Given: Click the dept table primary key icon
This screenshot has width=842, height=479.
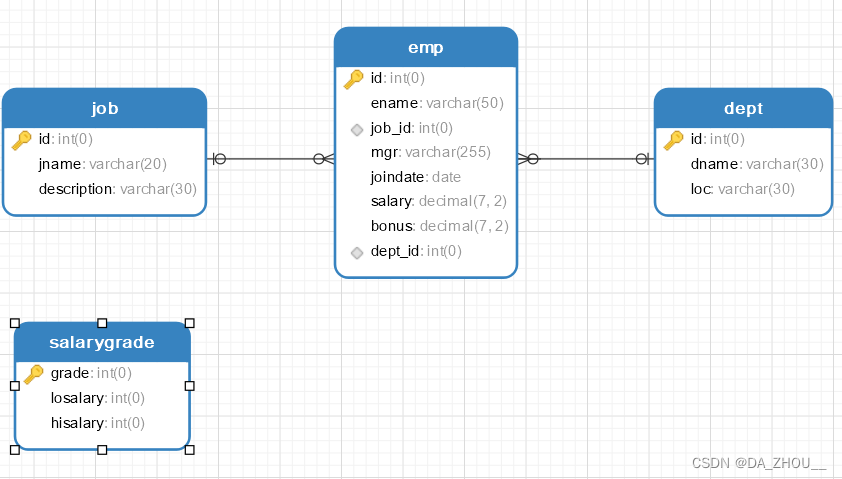Looking at the screenshot, I should click(x=674, y=140).
